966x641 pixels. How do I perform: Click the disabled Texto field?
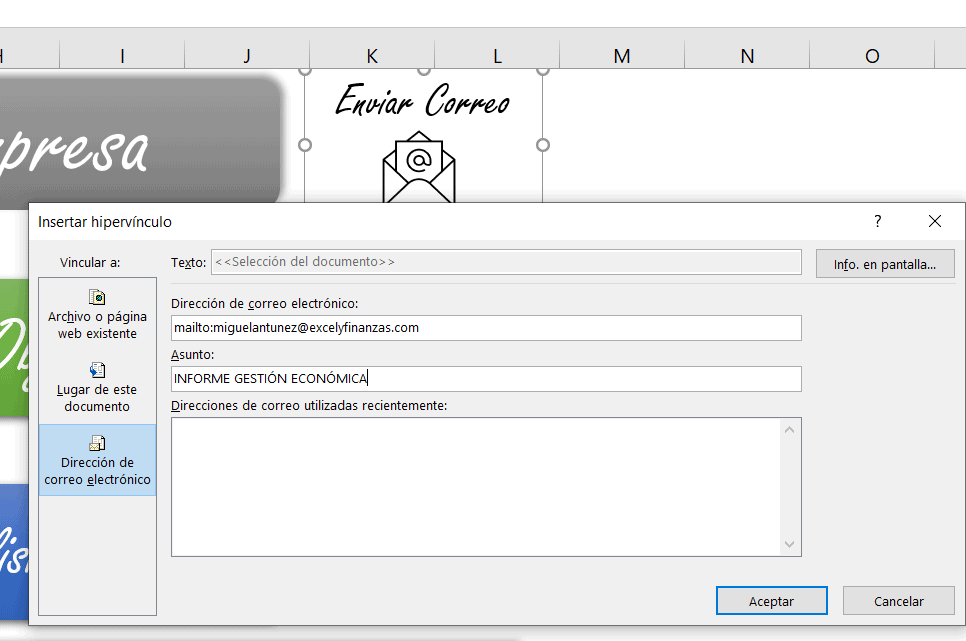pos(506,262)
